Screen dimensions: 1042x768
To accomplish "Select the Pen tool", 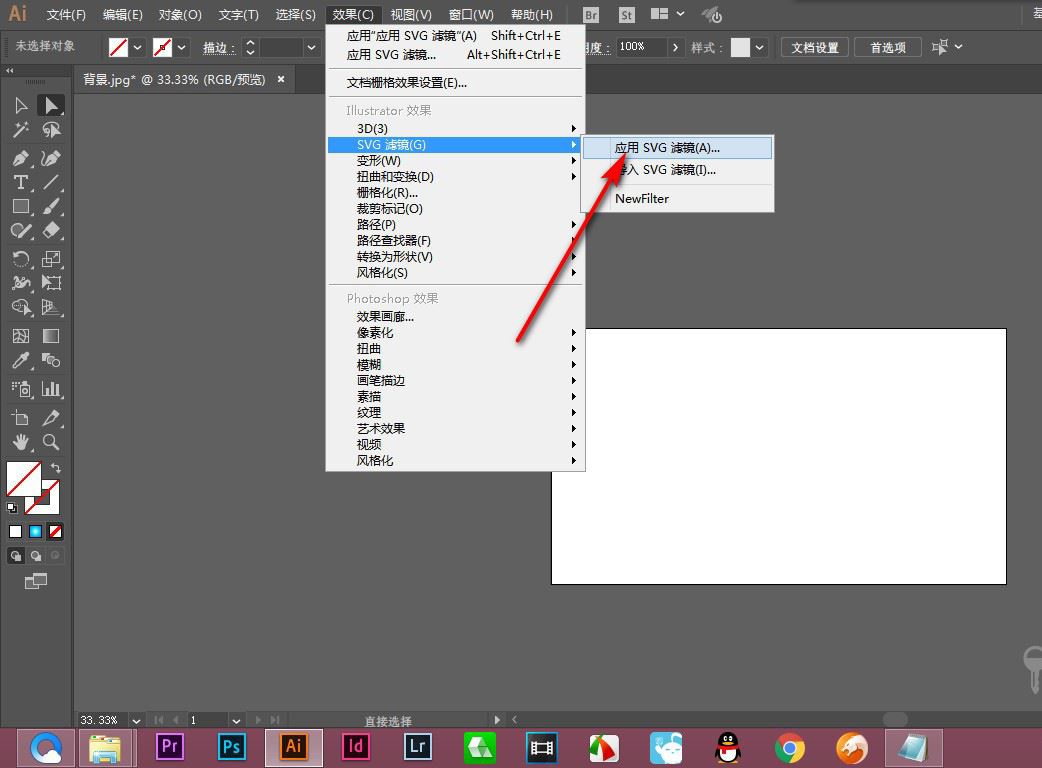I will pyautogui.click(x=20, y=158).
